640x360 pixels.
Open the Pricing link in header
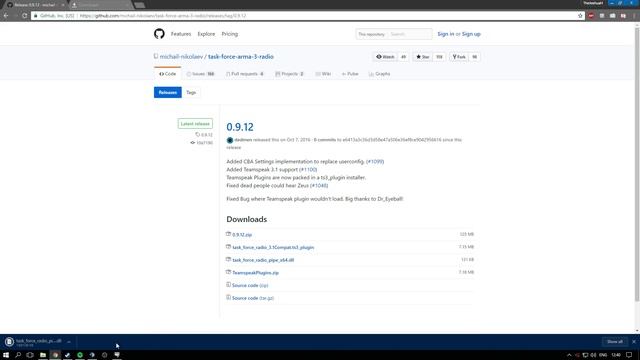(230, 34)
